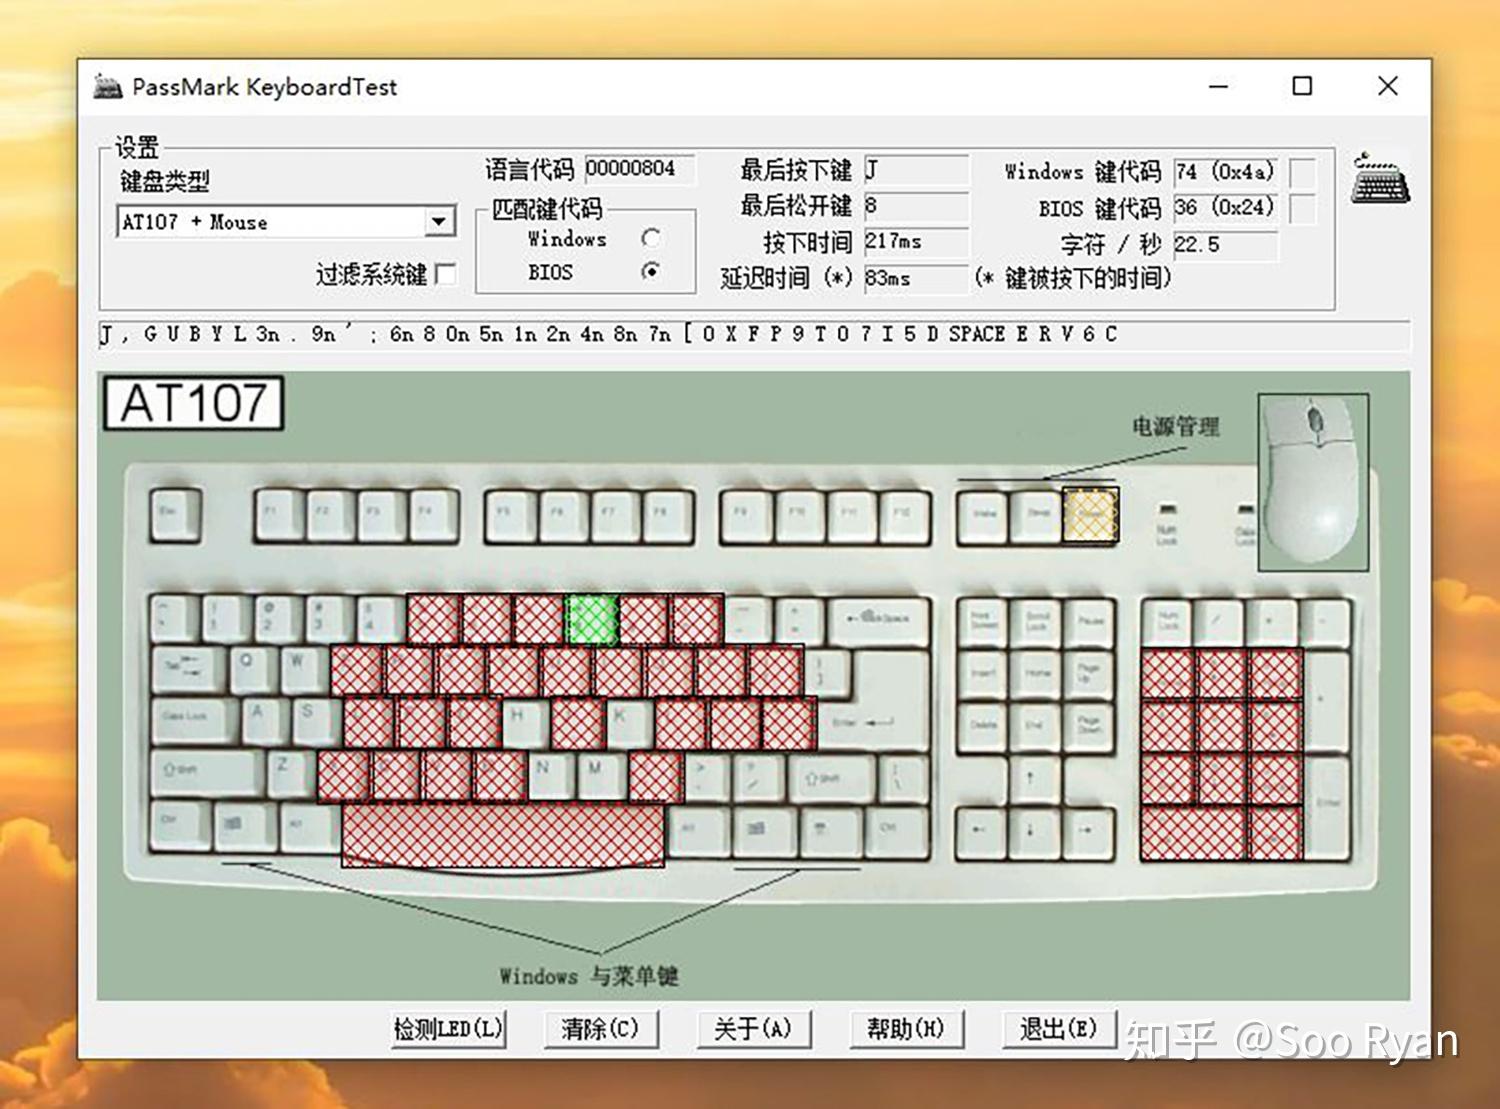
Task: Click the Tab key on the diagram
Action: click(188, 670)
